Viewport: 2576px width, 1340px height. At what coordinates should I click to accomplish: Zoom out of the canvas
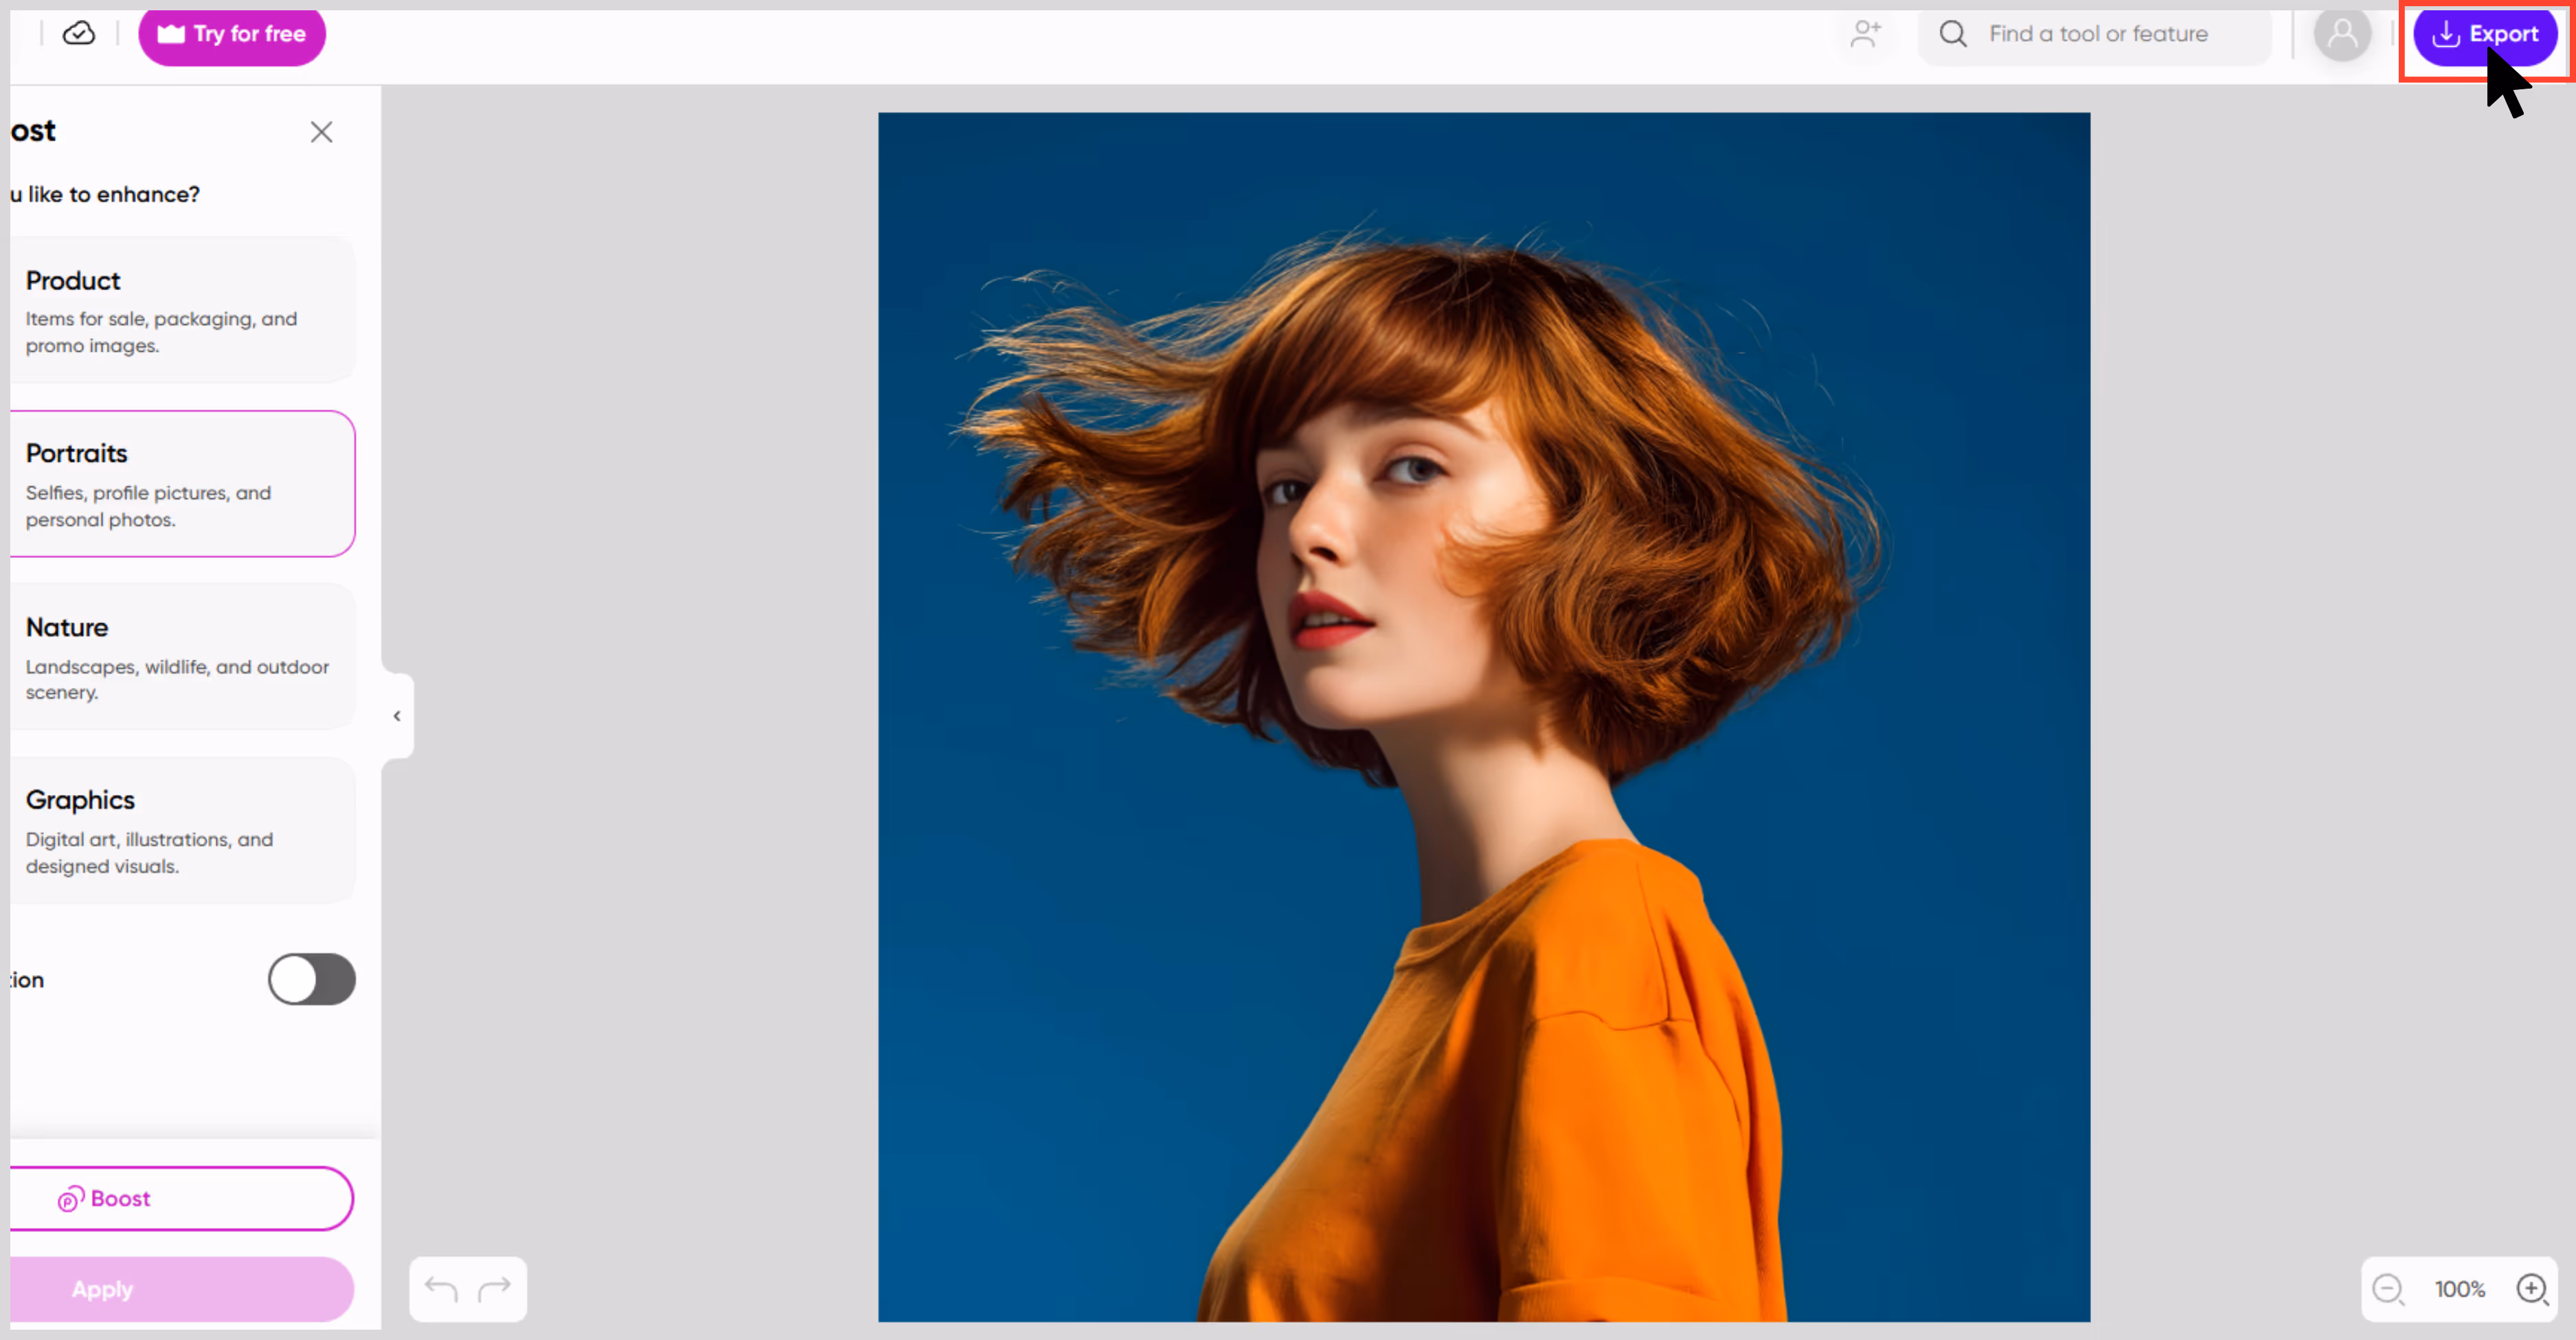click(x=2388, y=1289)
